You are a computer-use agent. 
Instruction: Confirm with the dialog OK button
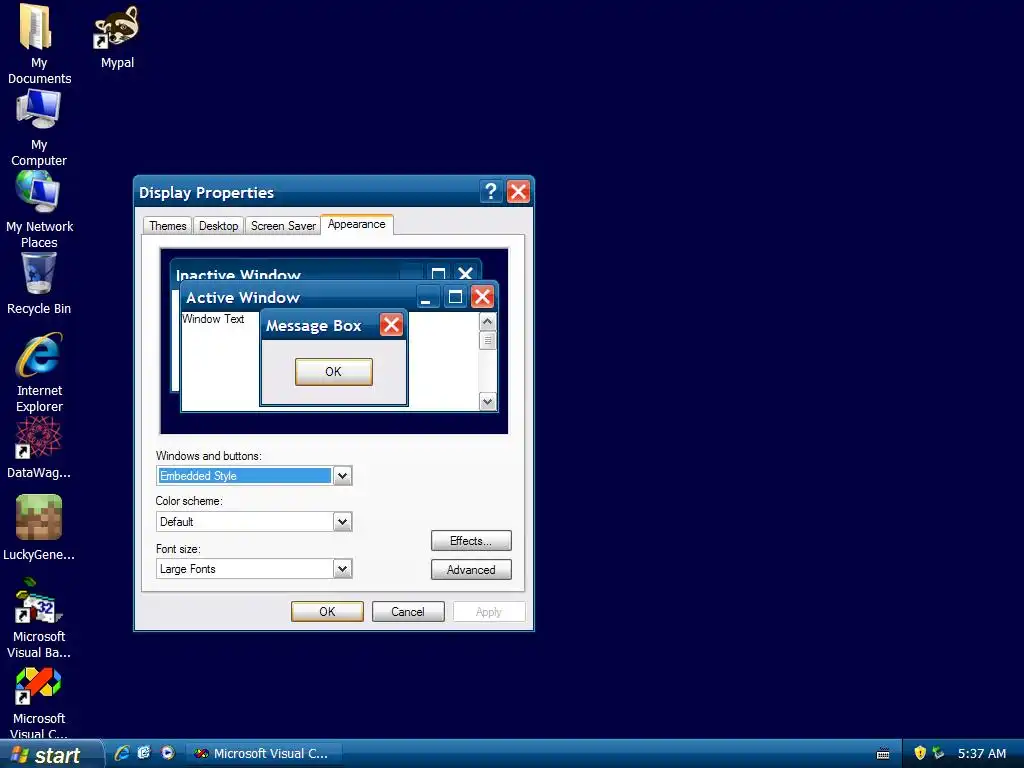327,611
